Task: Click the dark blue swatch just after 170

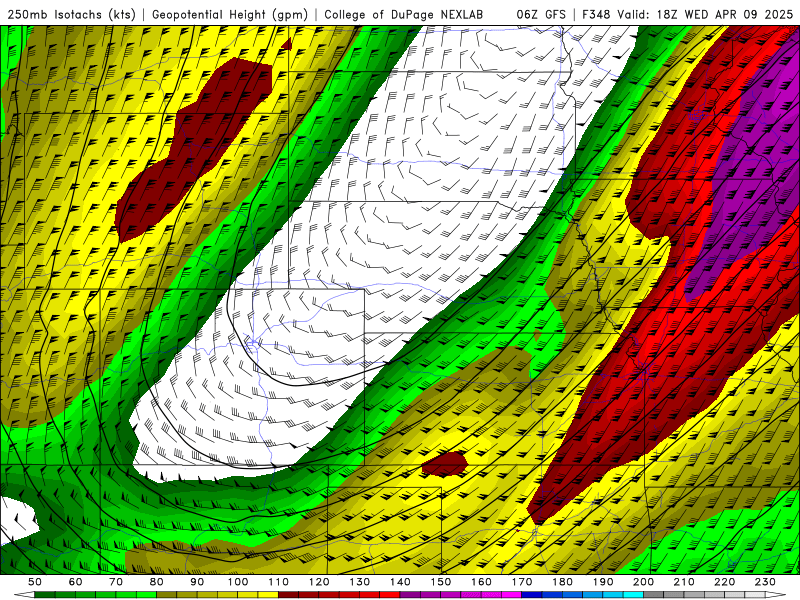Action: tap(532, 594)
